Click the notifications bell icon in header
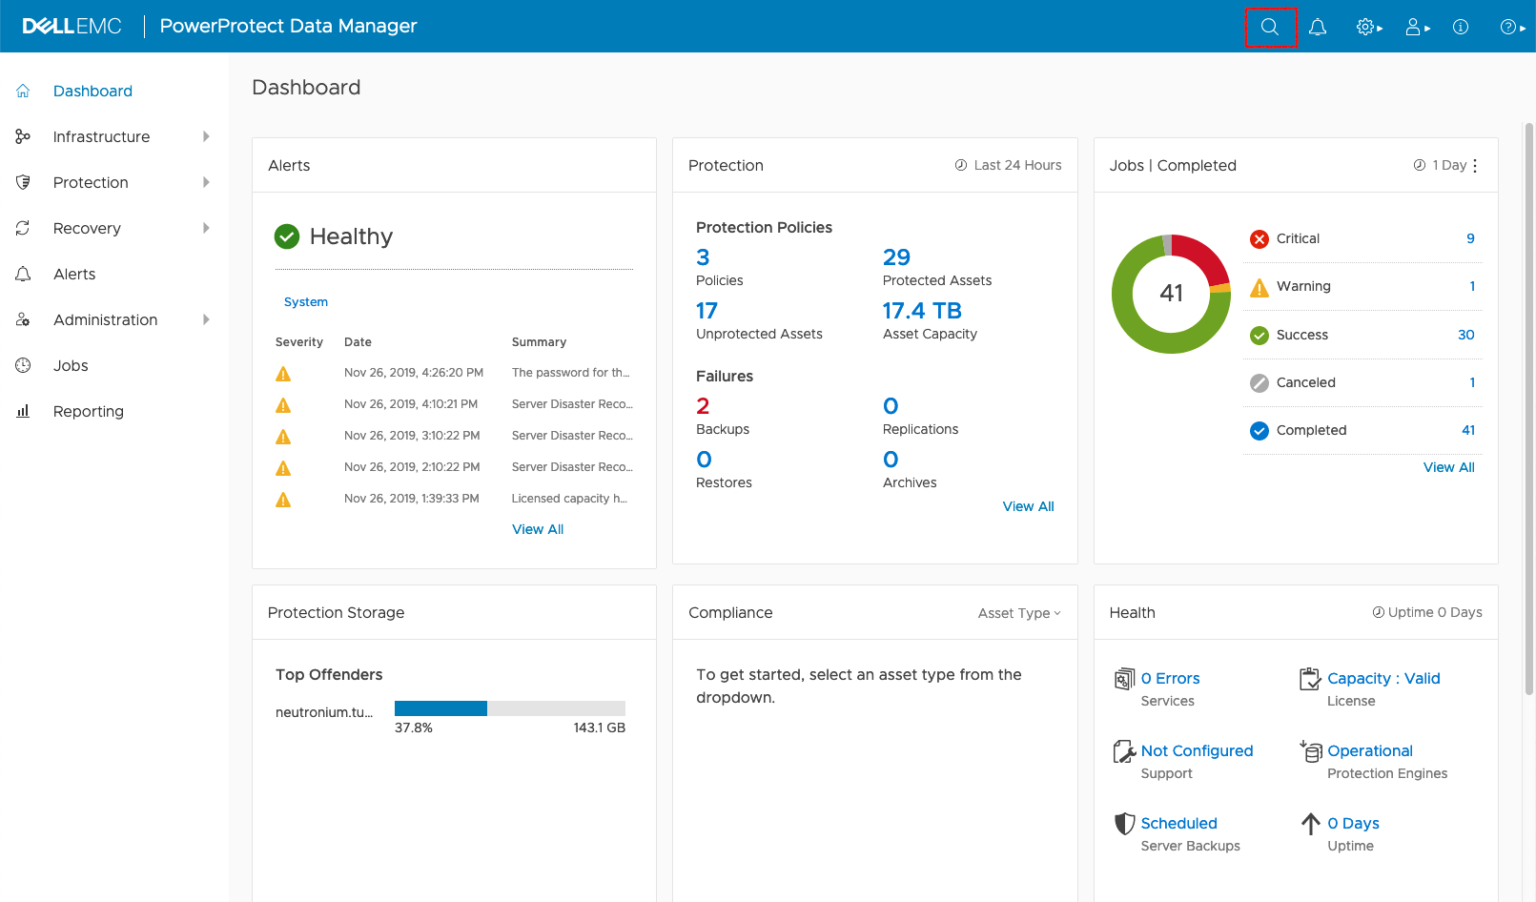This screenshot has width=1536, height=902. [x=1317, y=27]
